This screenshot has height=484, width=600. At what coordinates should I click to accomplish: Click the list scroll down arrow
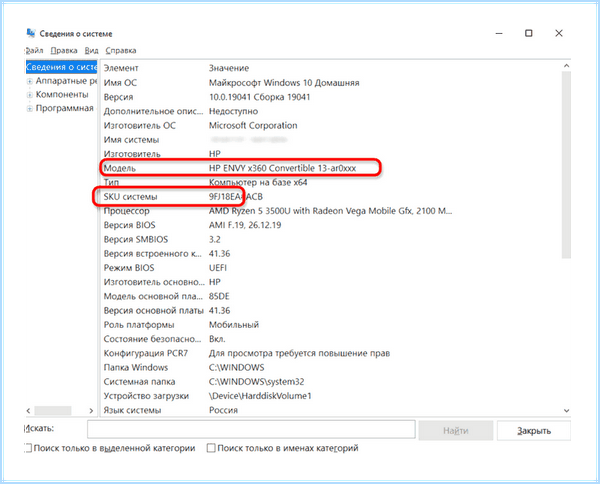[x=567, y=411]
